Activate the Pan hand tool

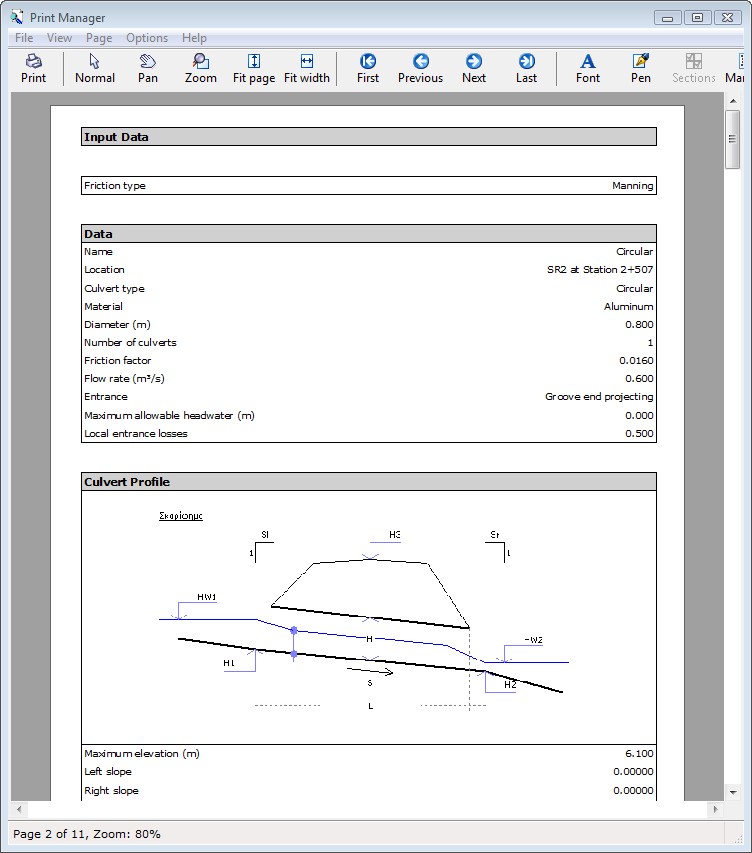point(148,68)
